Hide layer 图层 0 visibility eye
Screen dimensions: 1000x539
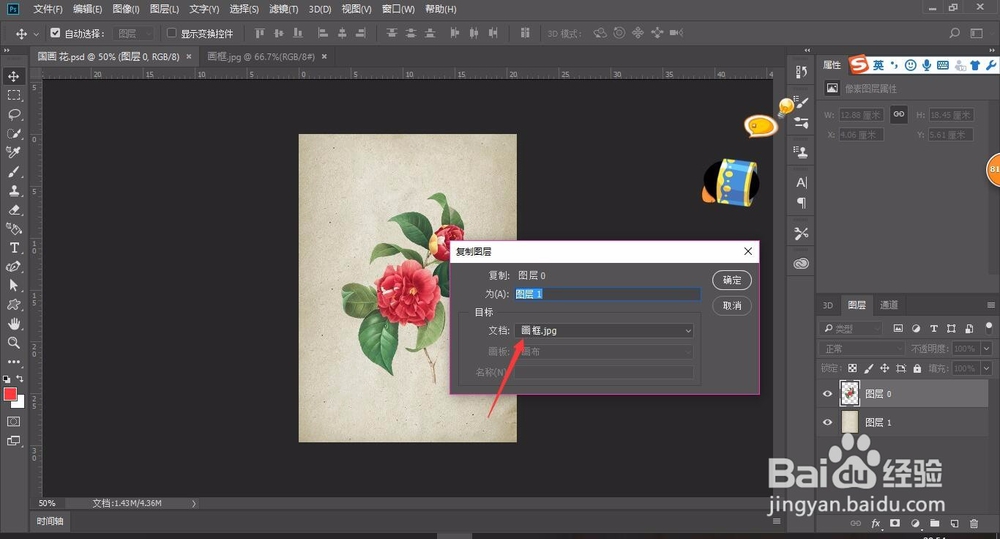coord(828,394)
